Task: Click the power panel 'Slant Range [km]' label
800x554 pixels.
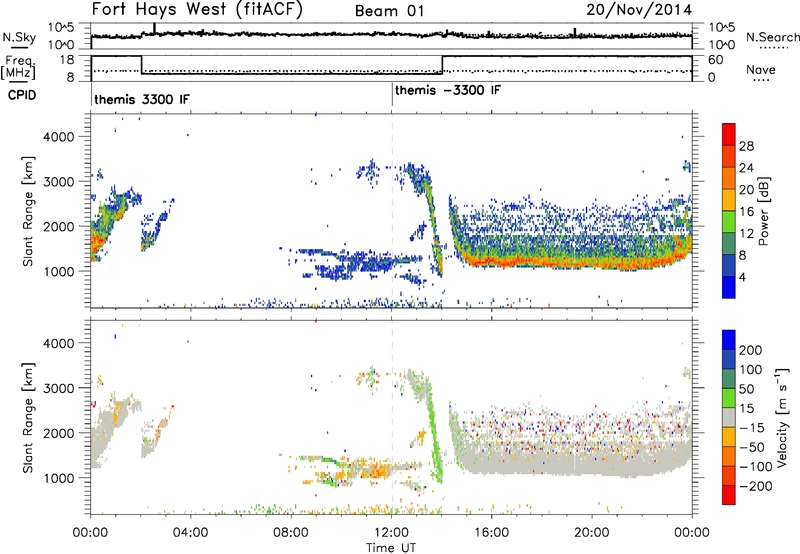Action: 28,211
